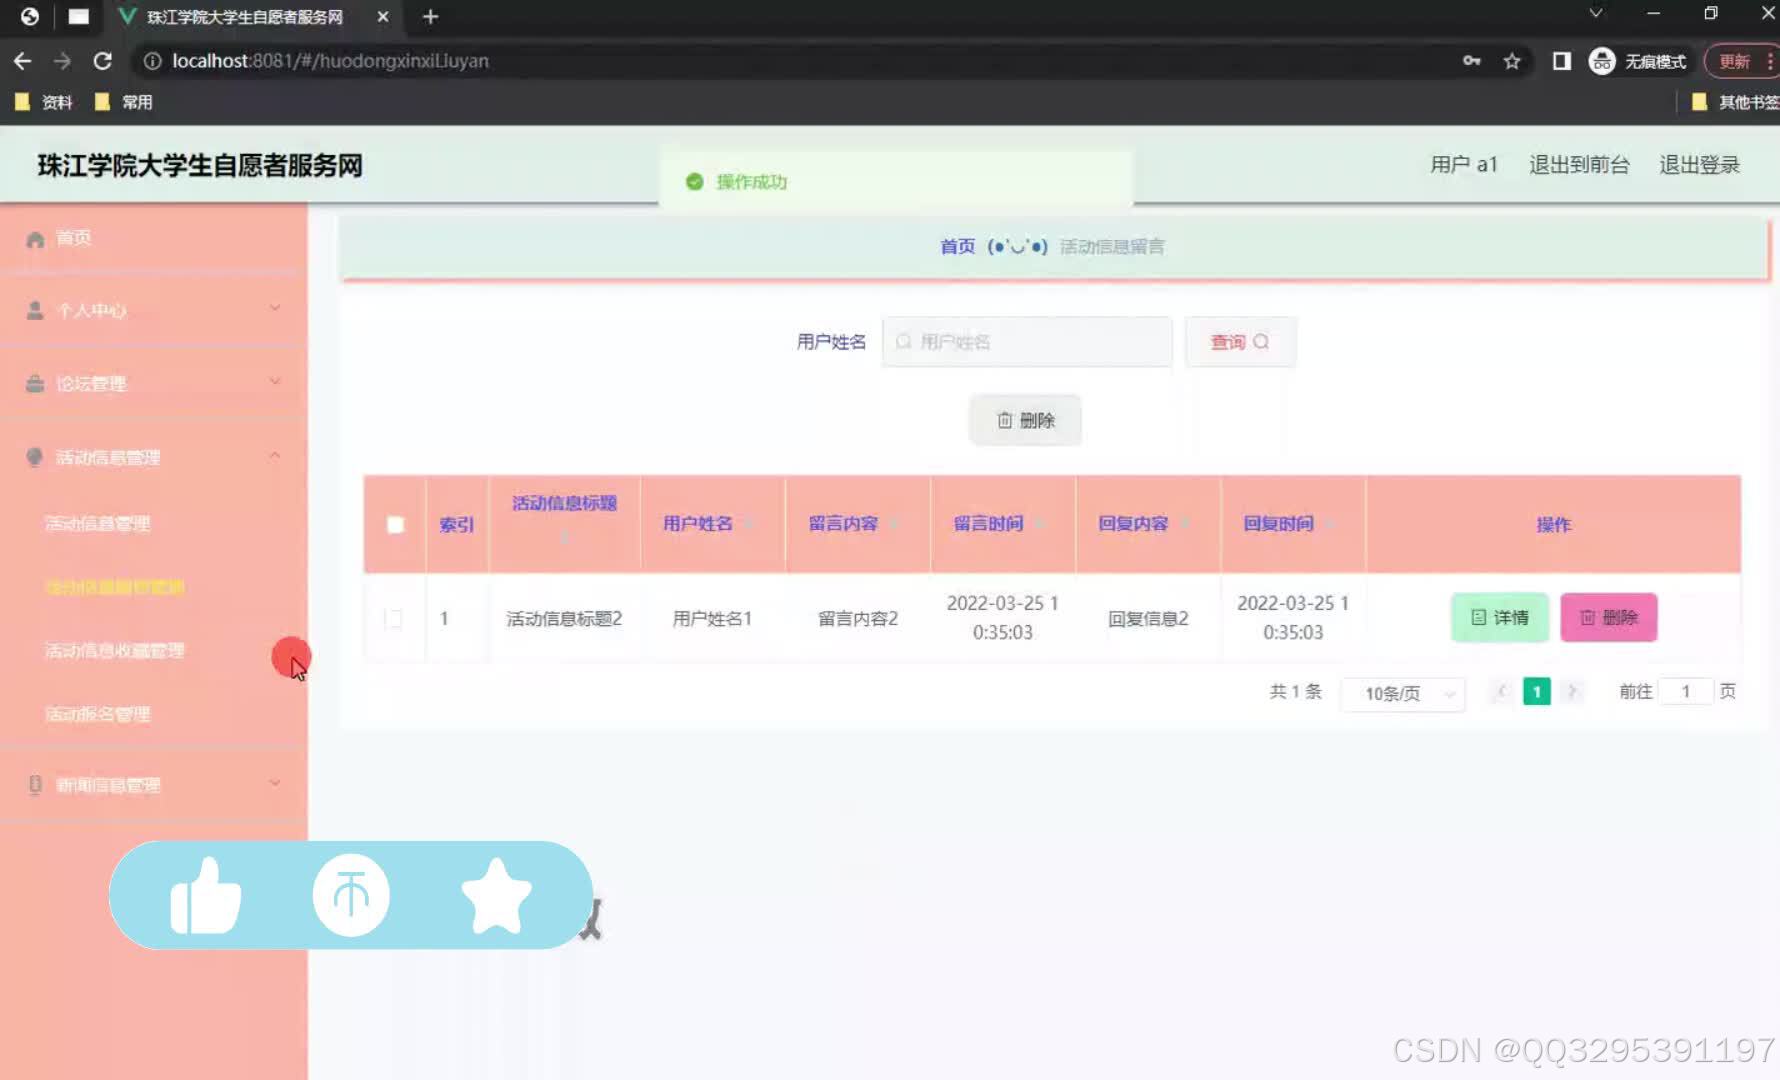Image resolution: width=1780 pixels, height=1080 pixels.
Task: Bookmark this page with the star icon
Action: click(x=1512, y=61)
